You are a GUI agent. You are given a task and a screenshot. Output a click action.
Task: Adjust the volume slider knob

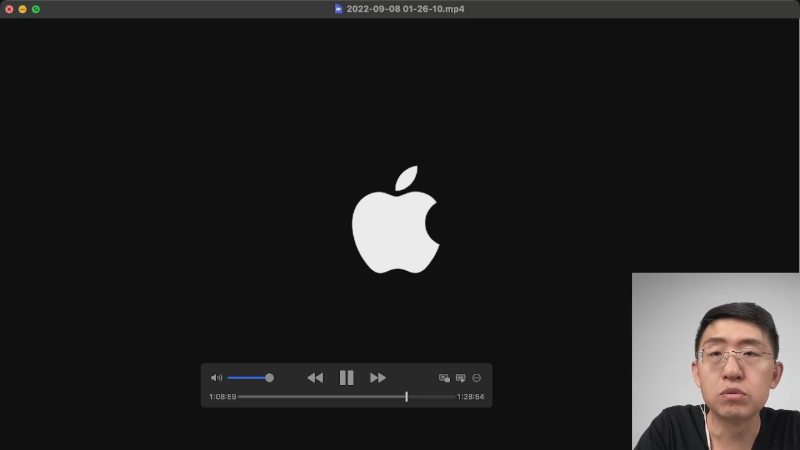[x=269, y=378]
